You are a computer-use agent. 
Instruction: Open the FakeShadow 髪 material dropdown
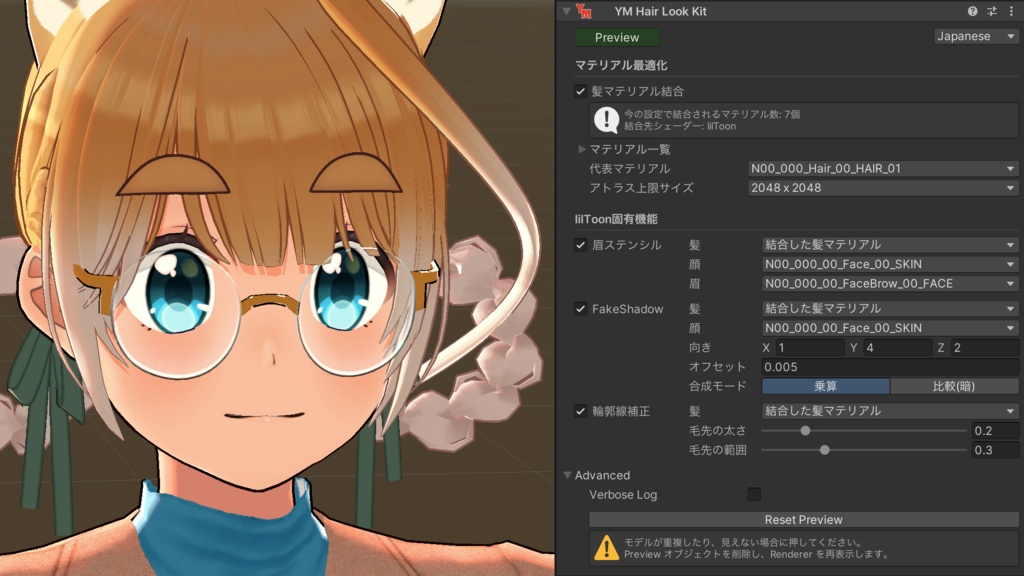tap(889, 308)
